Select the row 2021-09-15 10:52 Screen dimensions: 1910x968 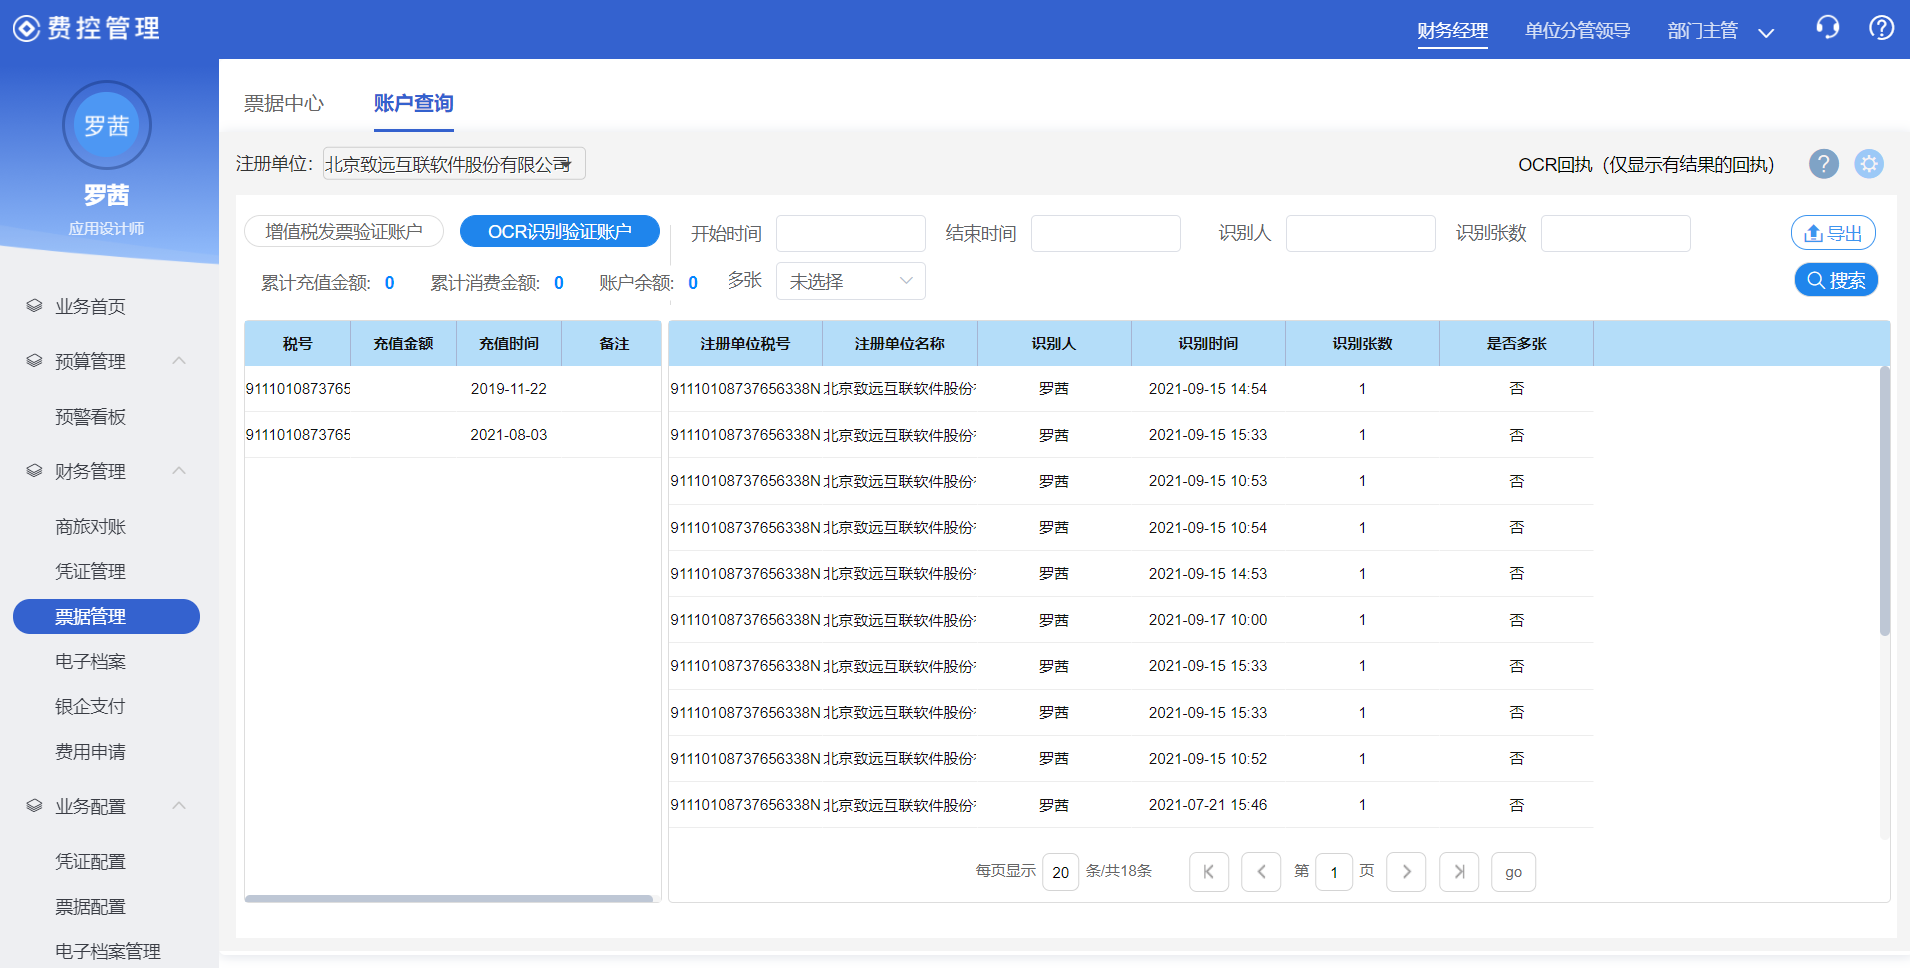coord(1131,759)
